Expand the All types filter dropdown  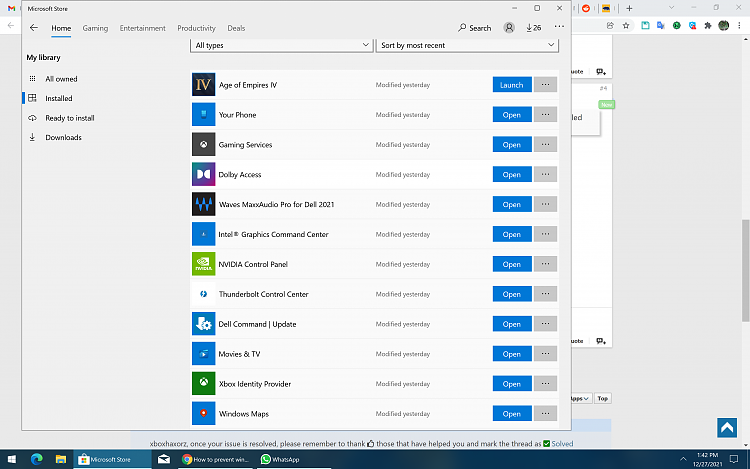point(281,45)
